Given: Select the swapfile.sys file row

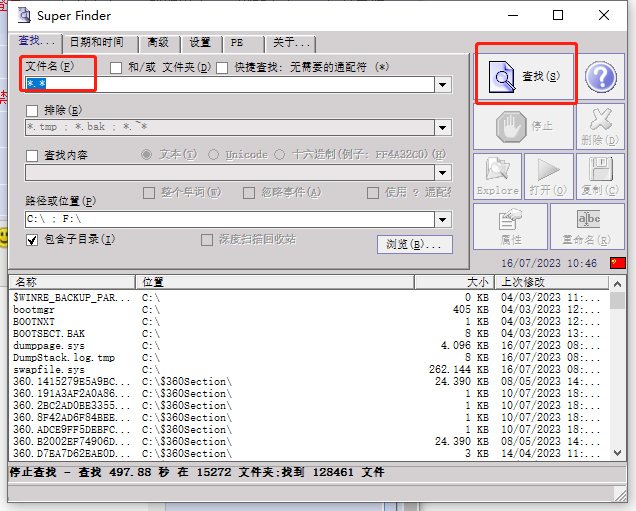Looking at the screenshot, I should click(308, 370).
